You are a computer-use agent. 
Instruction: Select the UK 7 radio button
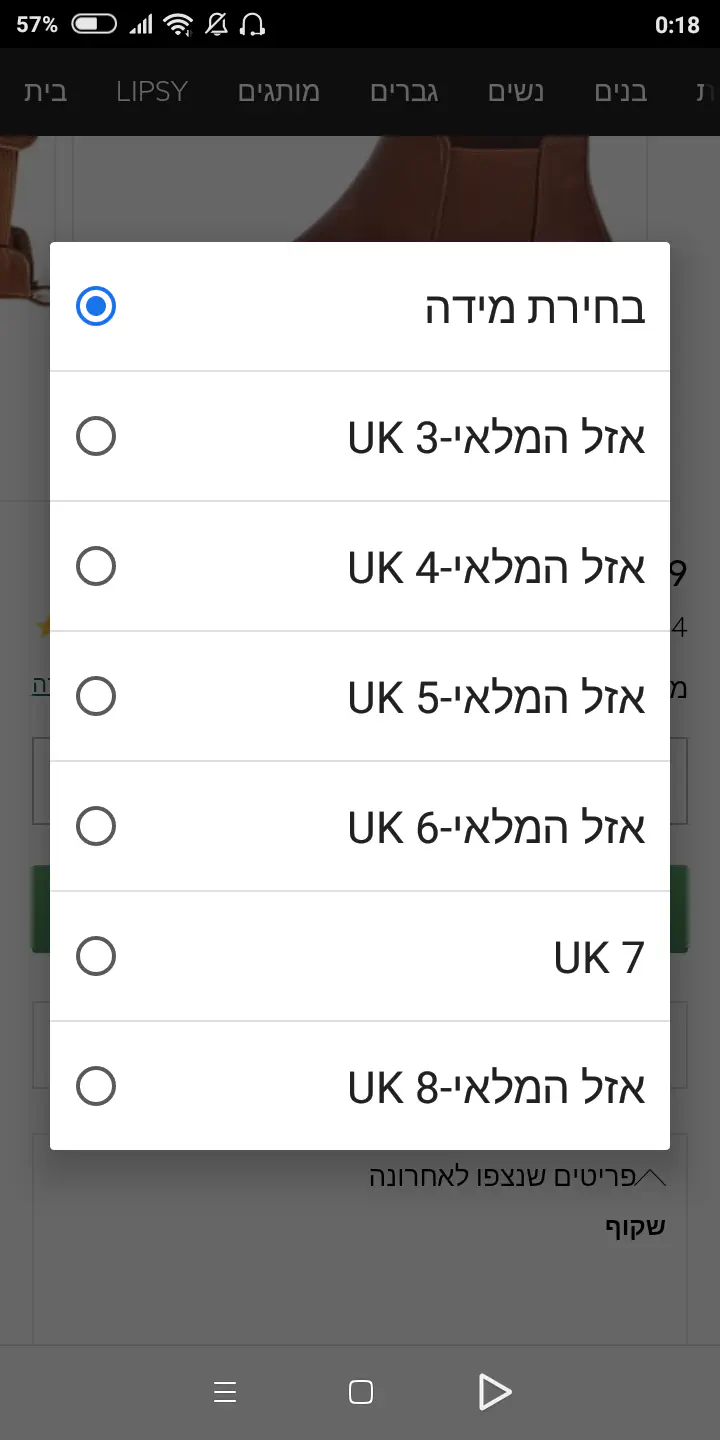coord(96,956)
